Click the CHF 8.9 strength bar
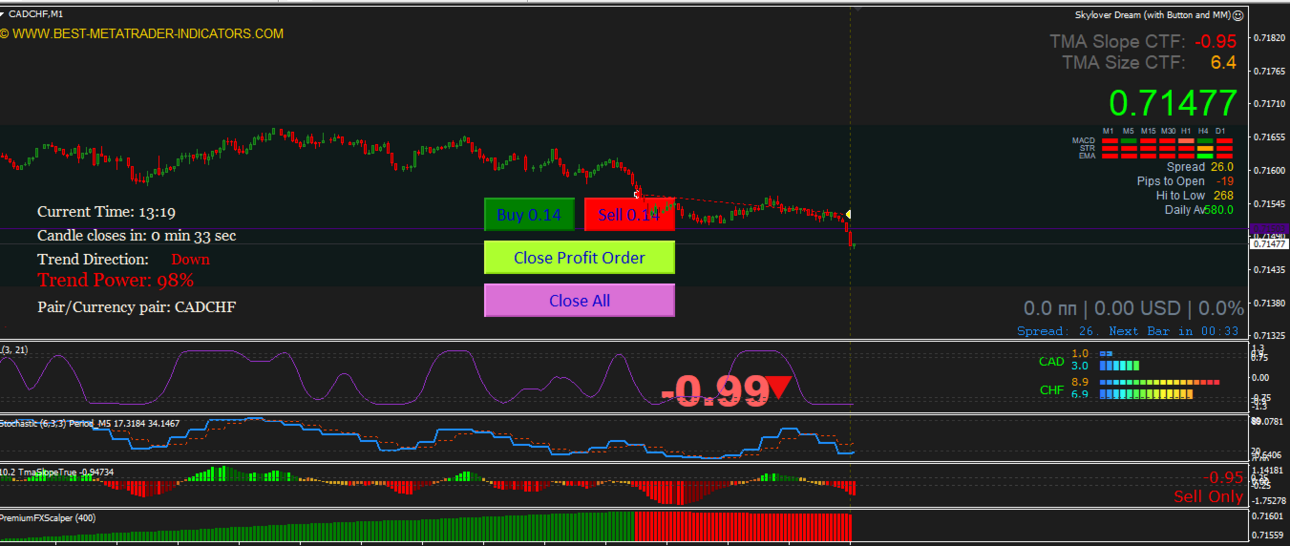 [1160, 382]
